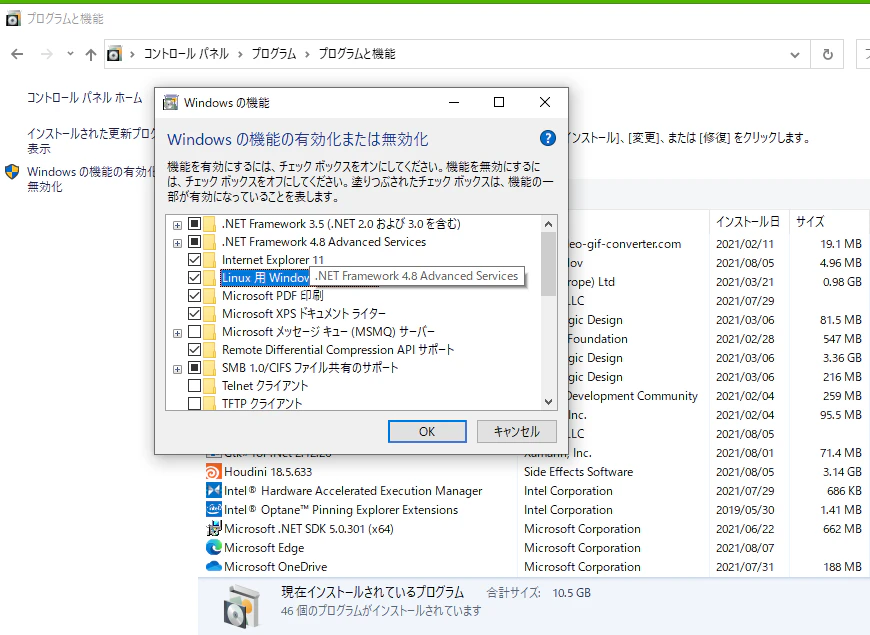
Task: Click the Intel Optane Pinning Explorer Extensions icon
Action: (x=214, y=510)
